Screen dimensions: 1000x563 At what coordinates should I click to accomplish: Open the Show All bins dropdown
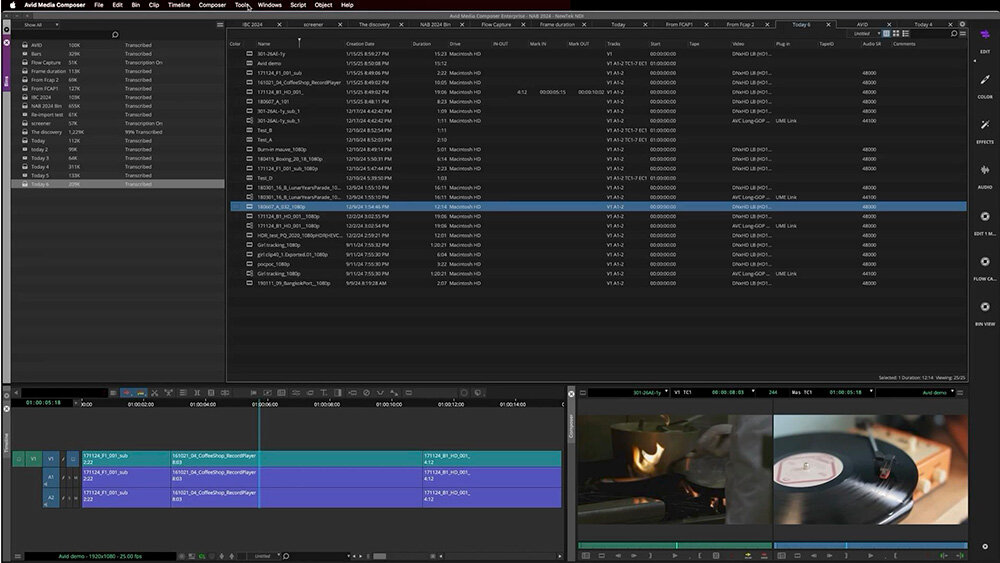pos(34,24)
